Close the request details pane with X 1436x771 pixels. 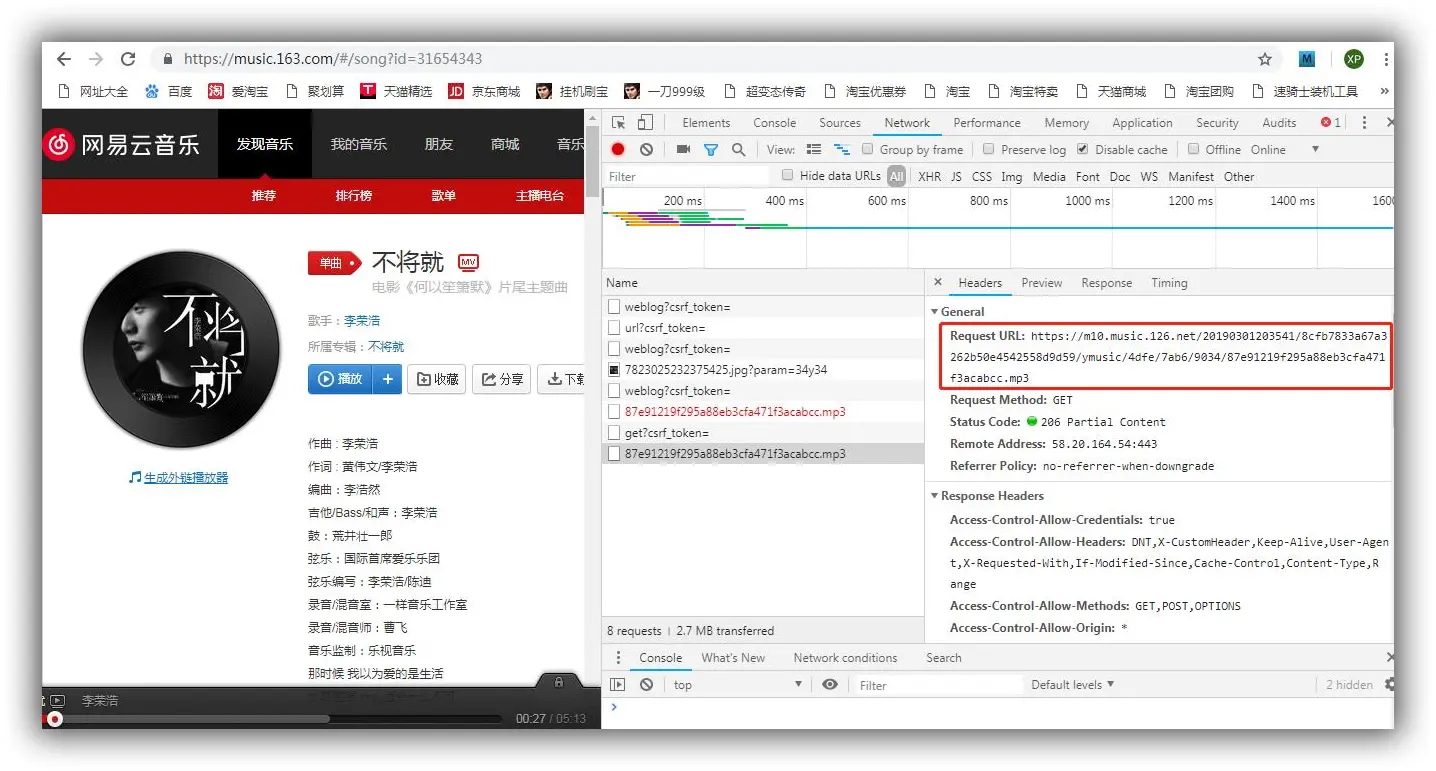(937, 283)
